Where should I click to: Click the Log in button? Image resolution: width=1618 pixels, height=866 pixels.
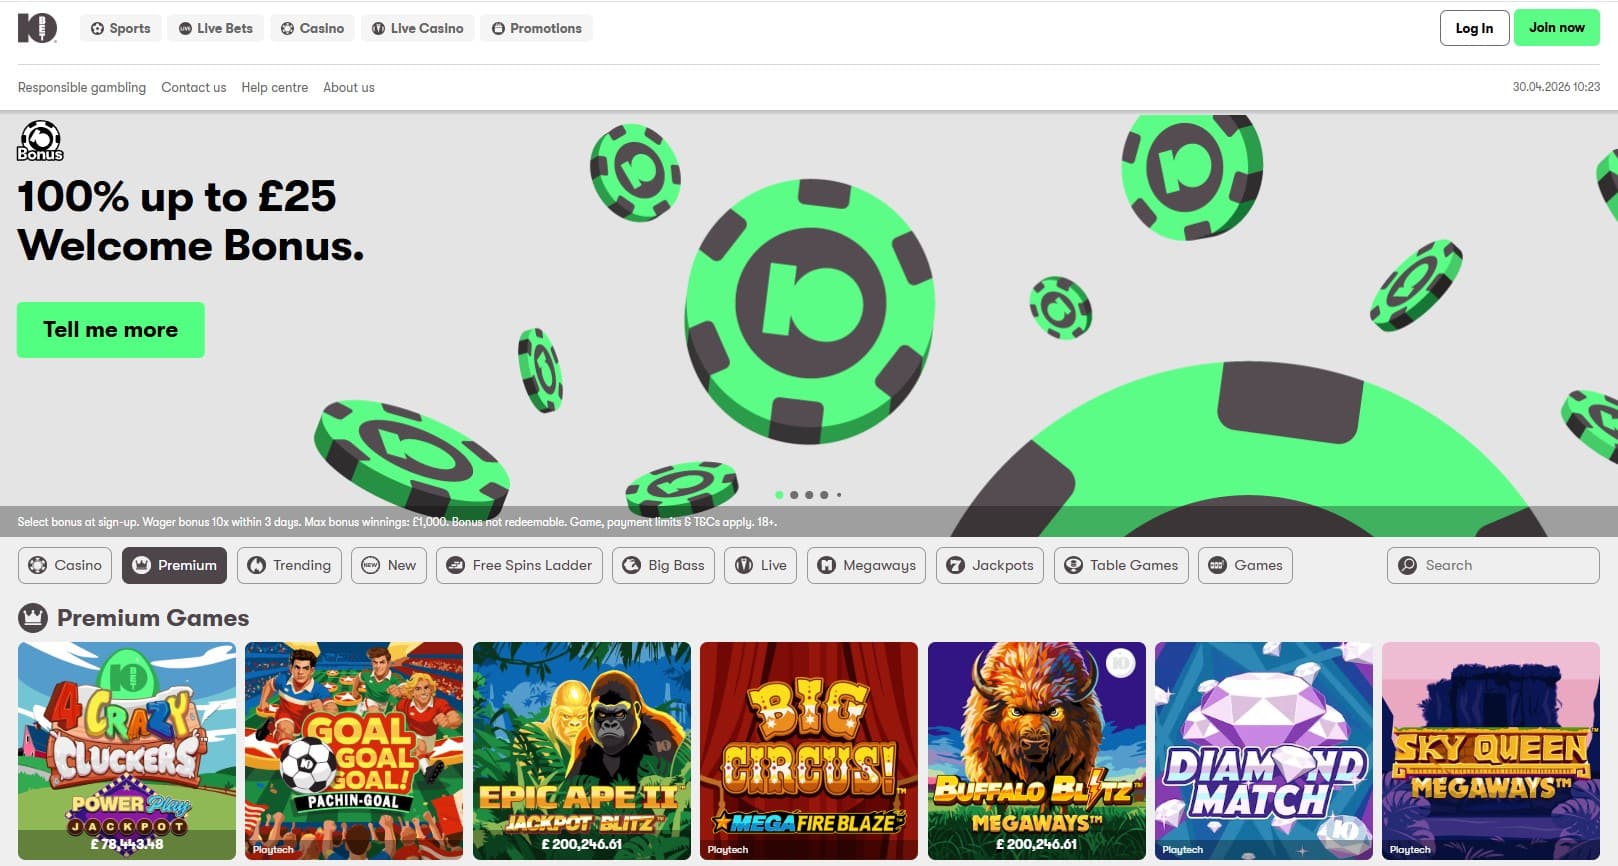click(x=1474, y=28)
